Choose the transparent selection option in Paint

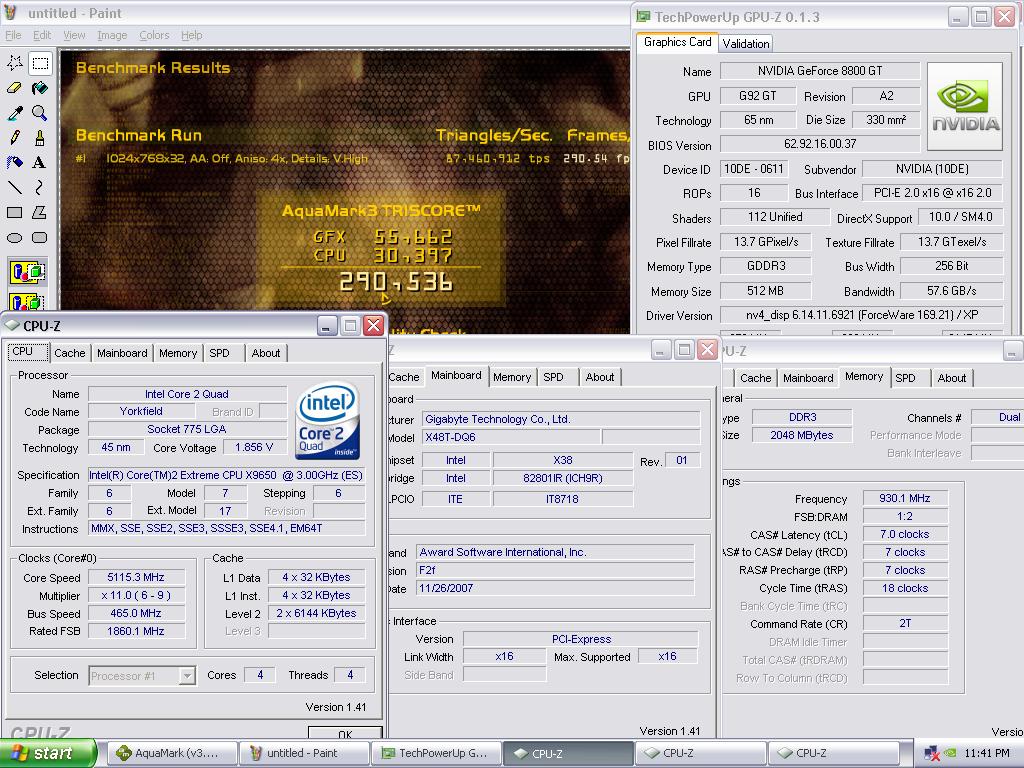[27, 301]
